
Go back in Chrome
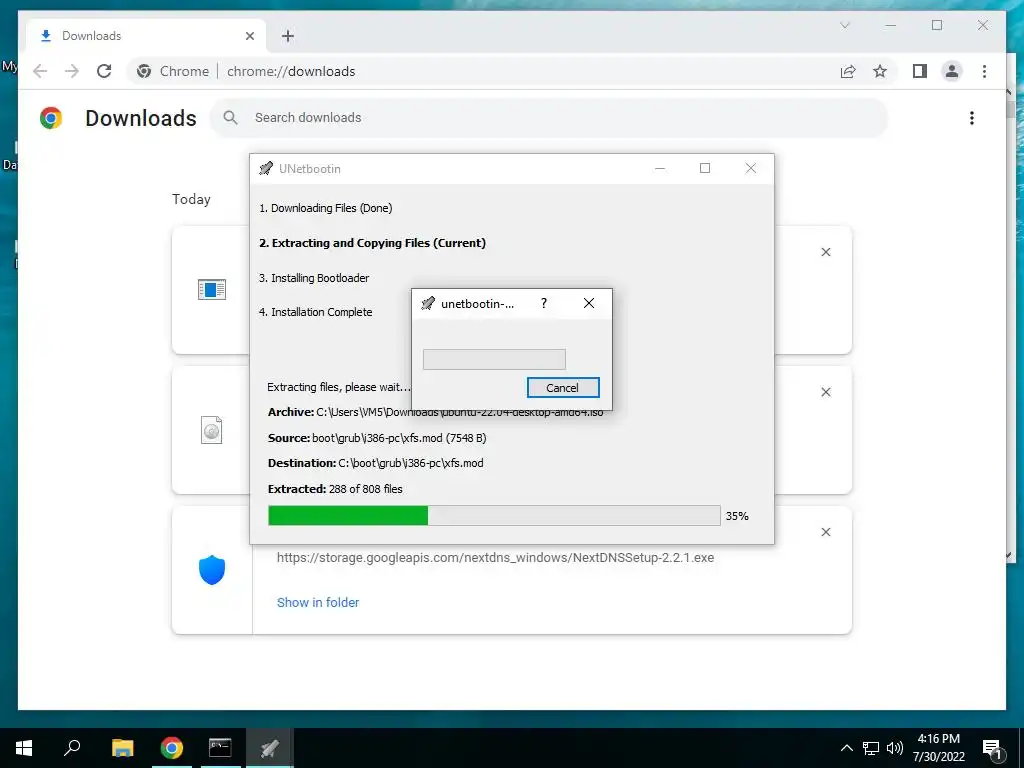coord(40,71)
